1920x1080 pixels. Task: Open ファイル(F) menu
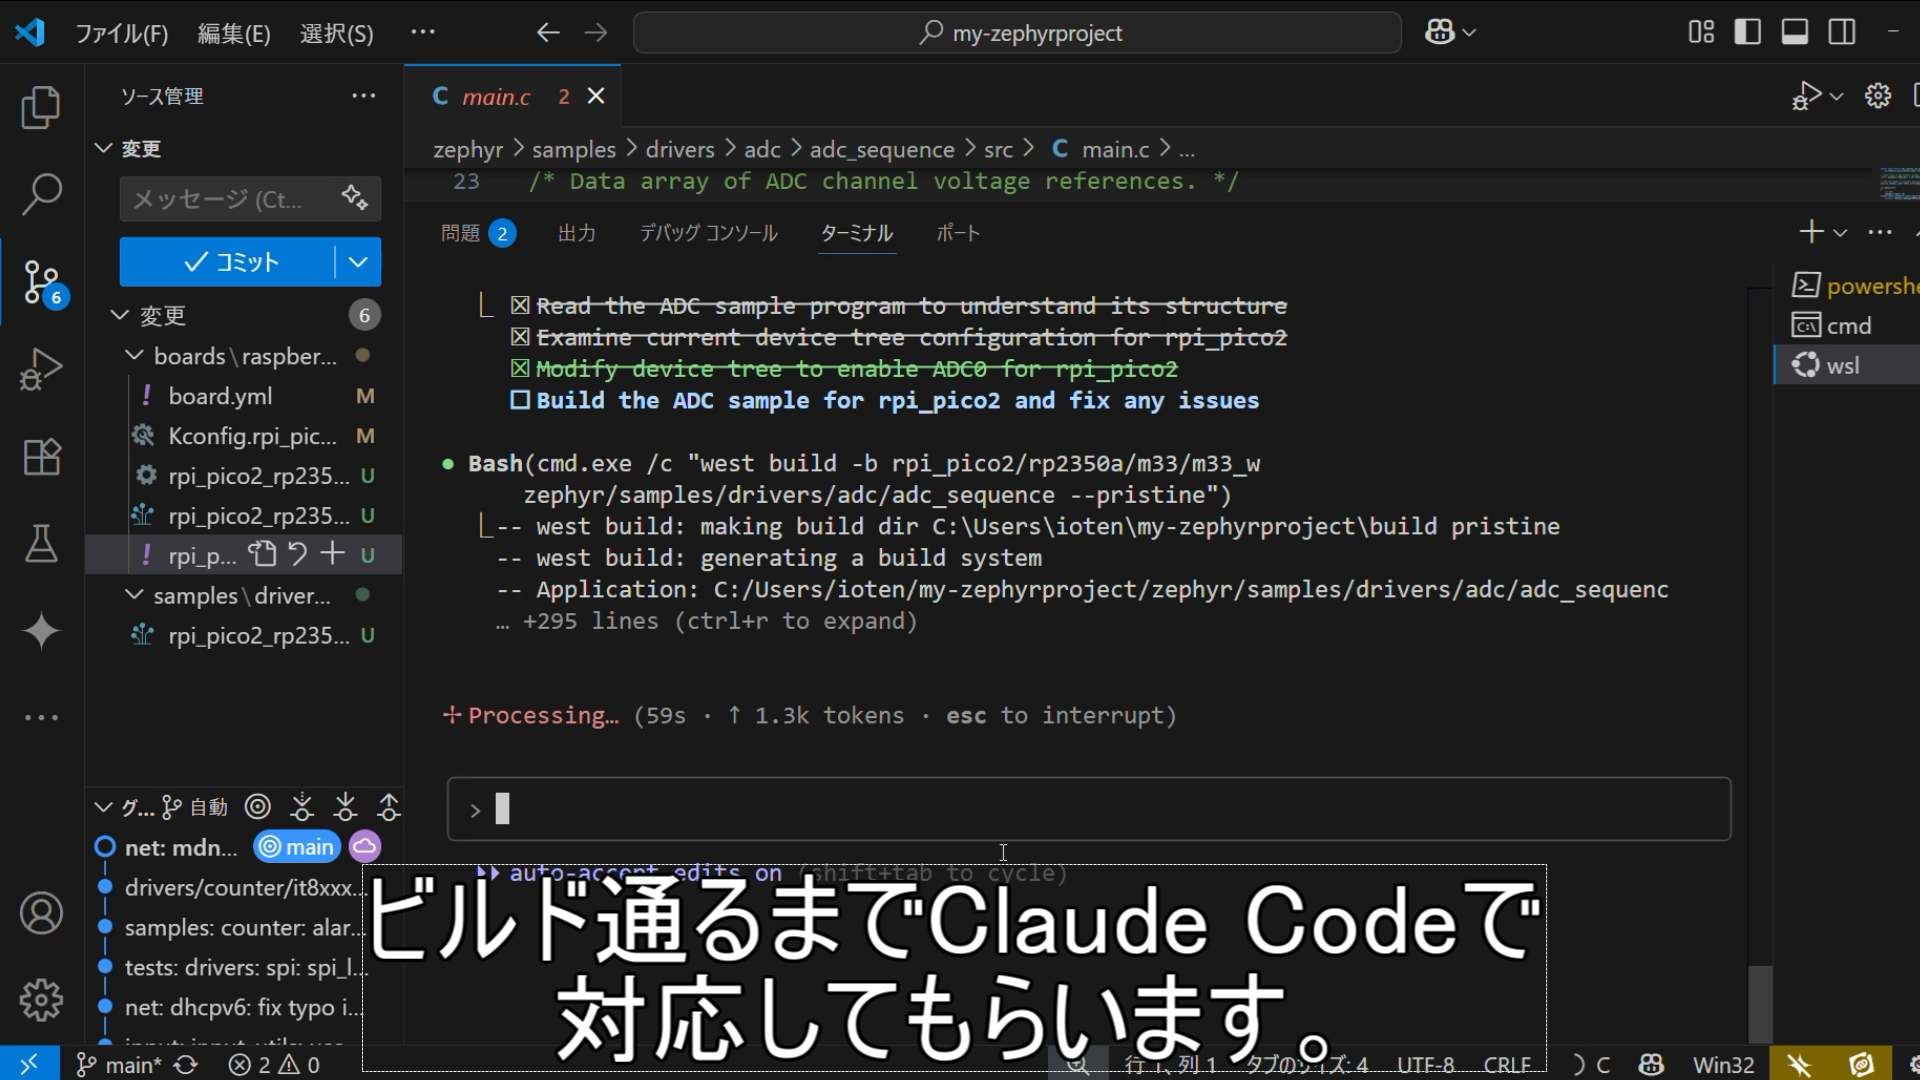tap(122, 33)
